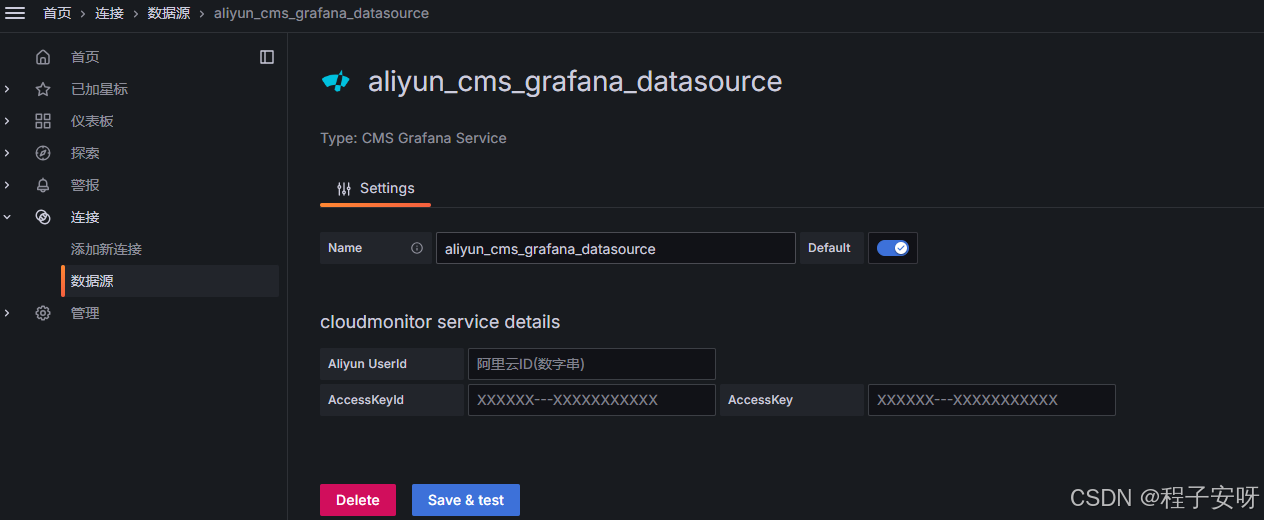This screenshot has height=520, width=1264.
Task: Click the CMS datasource logo icon
Action: point(336,81)
